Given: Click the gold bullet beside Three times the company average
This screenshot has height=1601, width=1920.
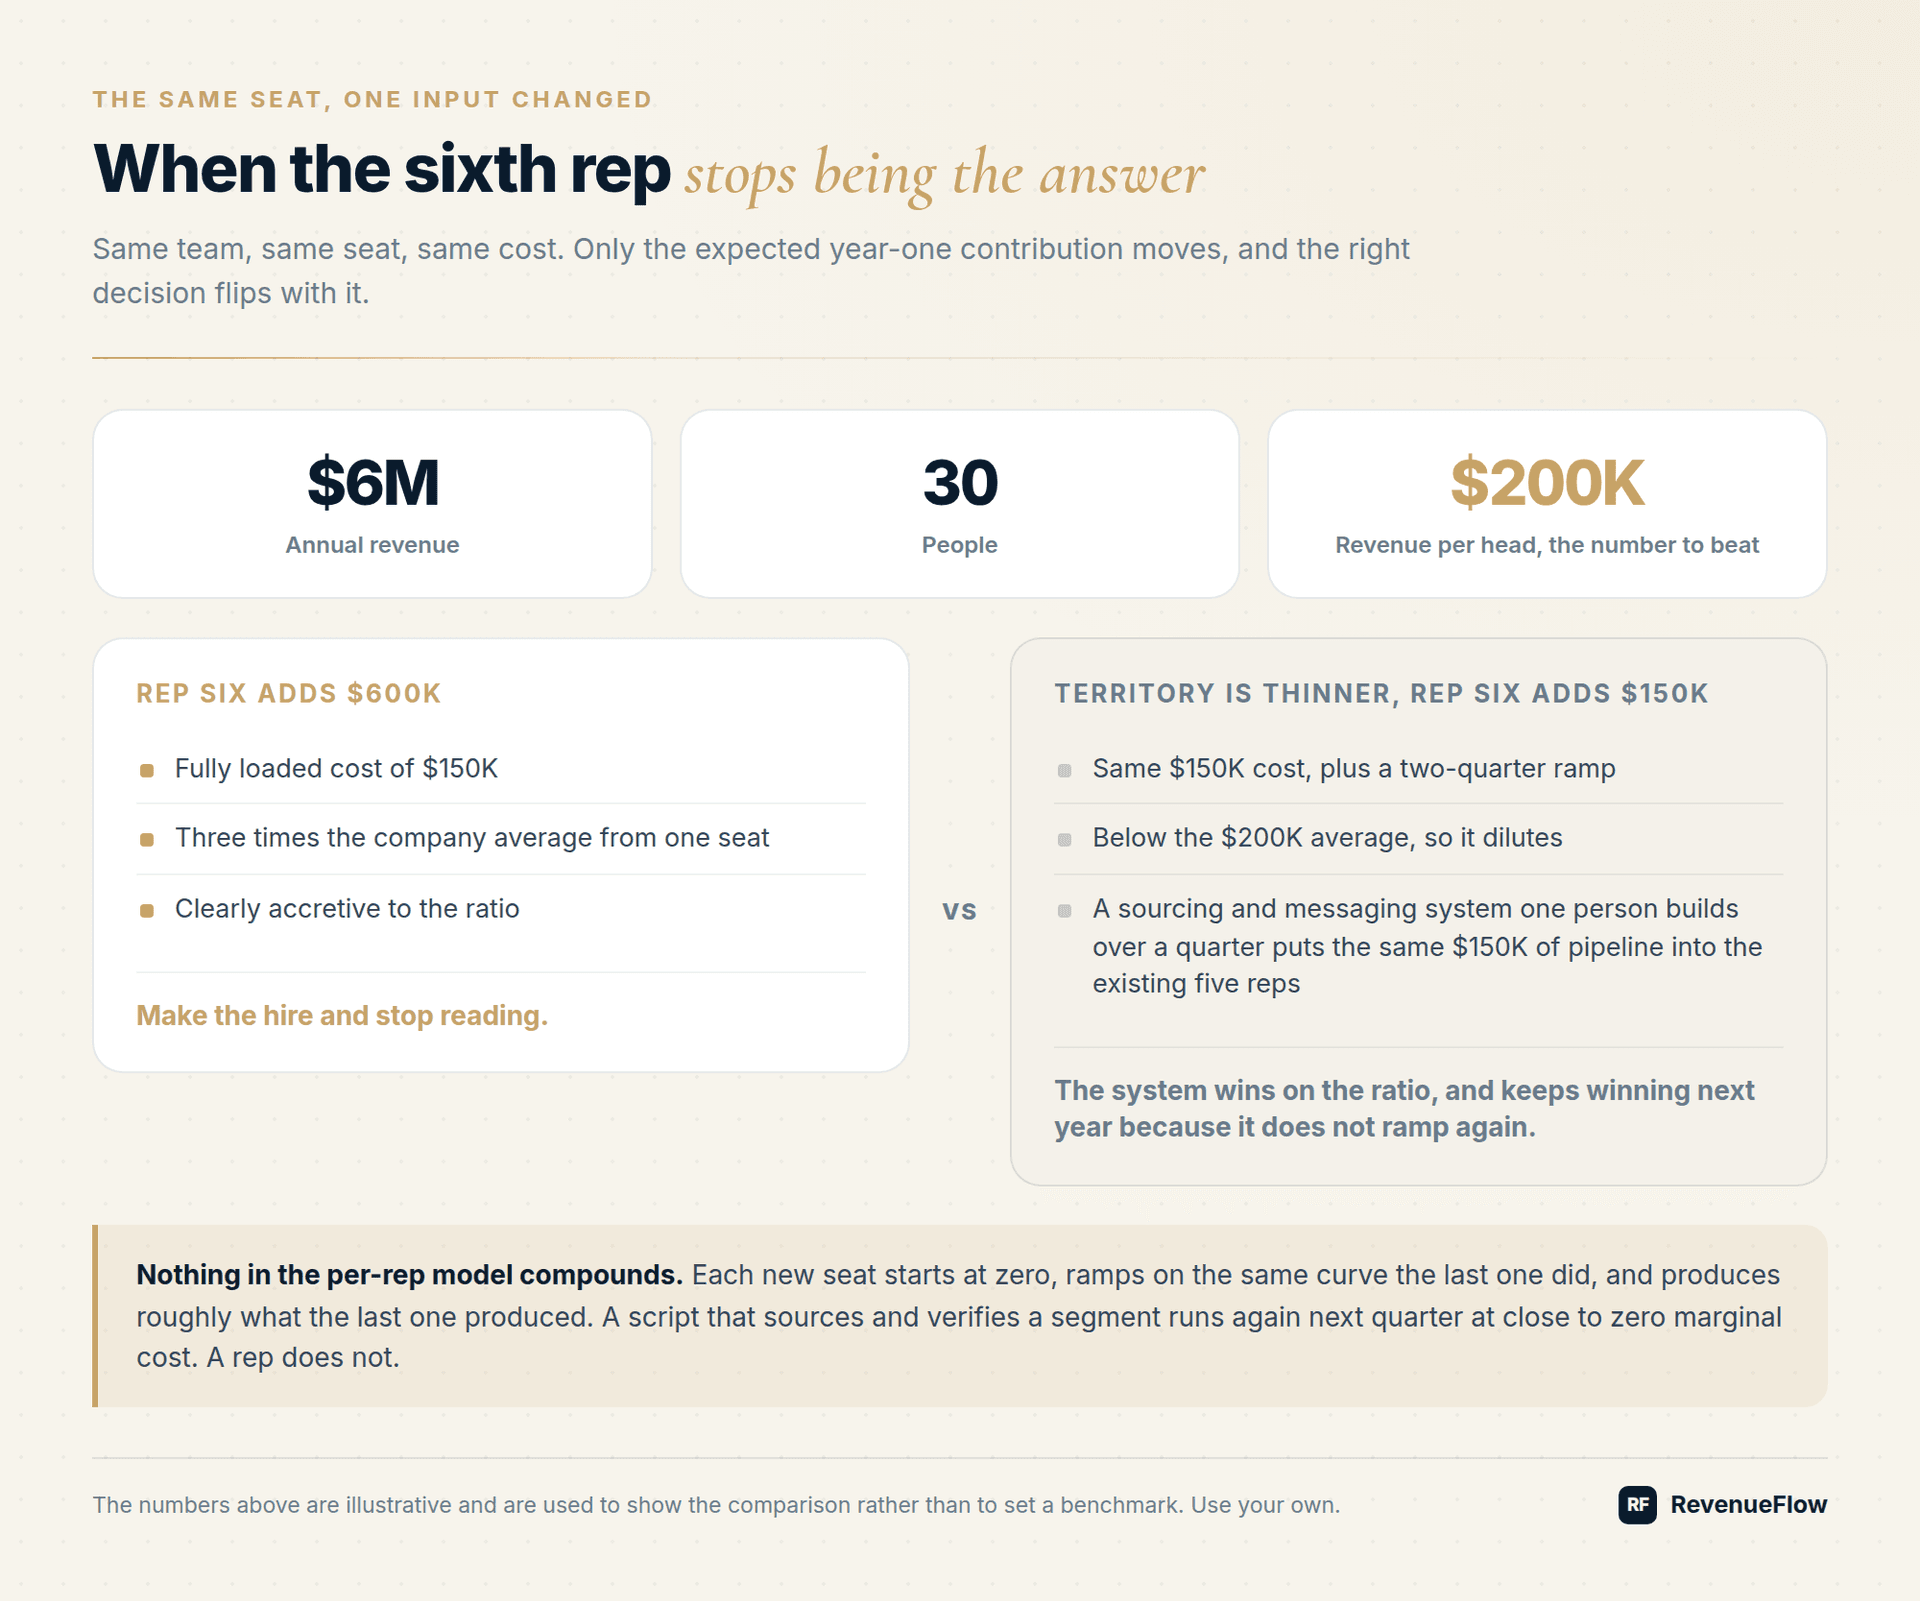Looking at the screenshot, I should [147, 839].
